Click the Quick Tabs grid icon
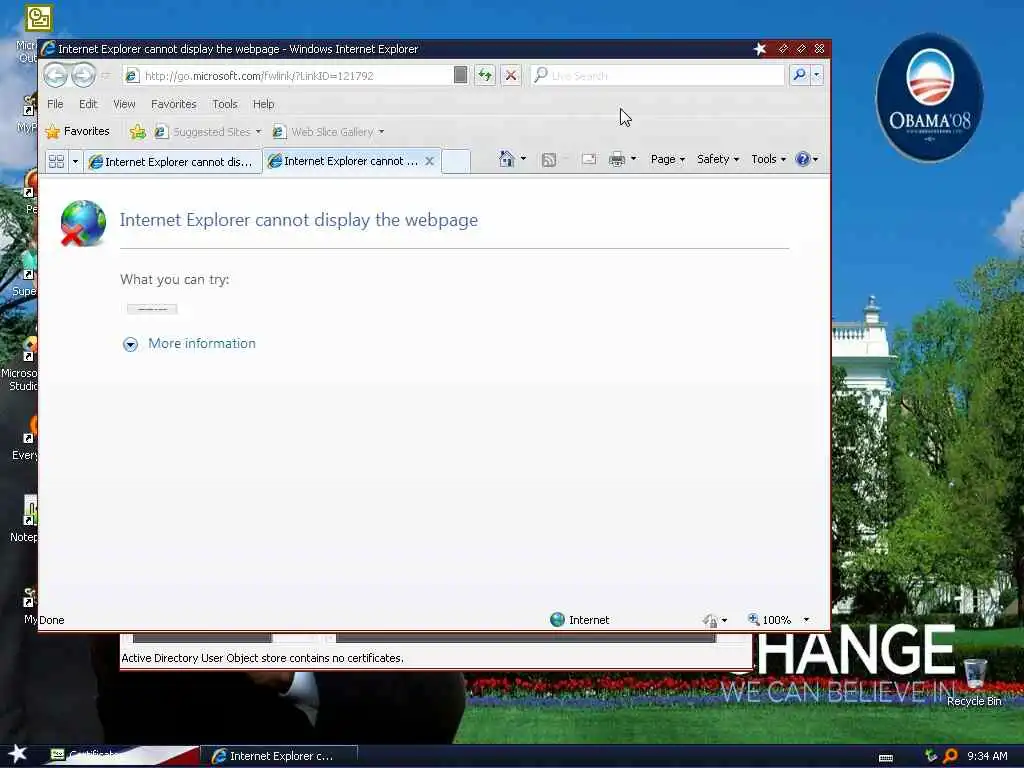Image resolution: width=1024 pixels, height=768 pixels. pyautogui.click(x=57, y=161)
